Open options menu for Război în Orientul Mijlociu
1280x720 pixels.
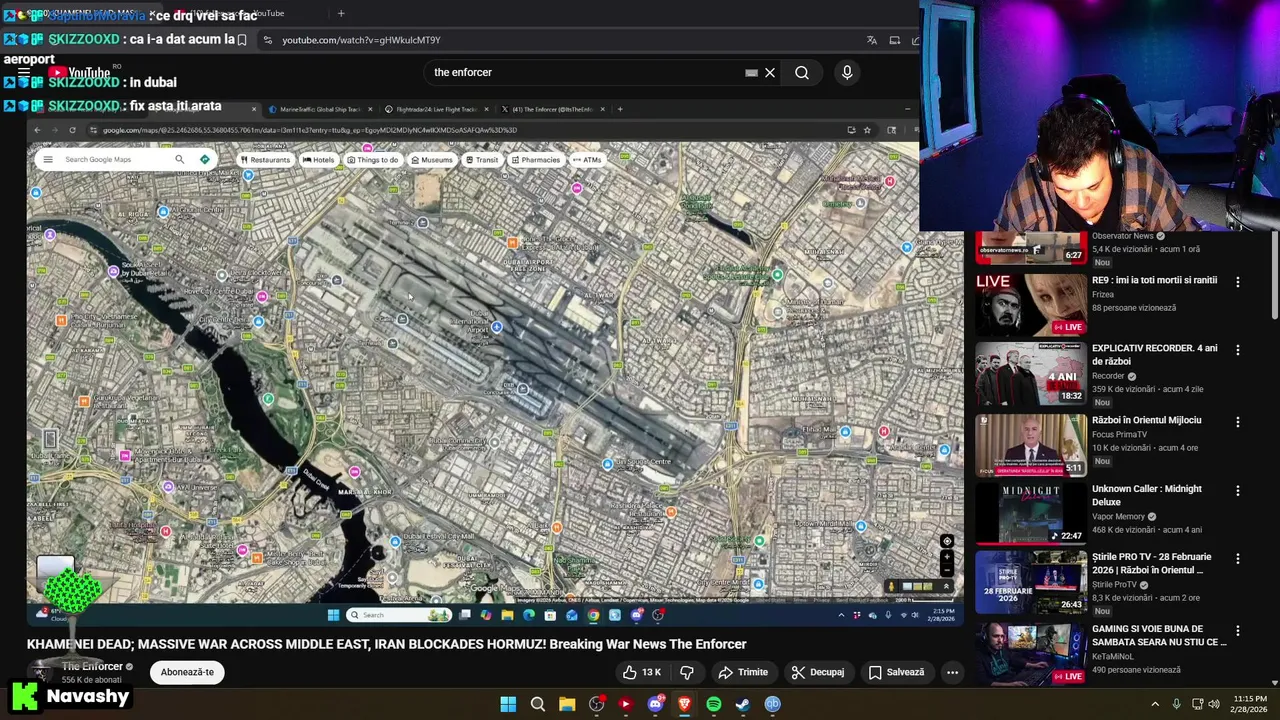pyautogui.click(x=1238, y=422)
